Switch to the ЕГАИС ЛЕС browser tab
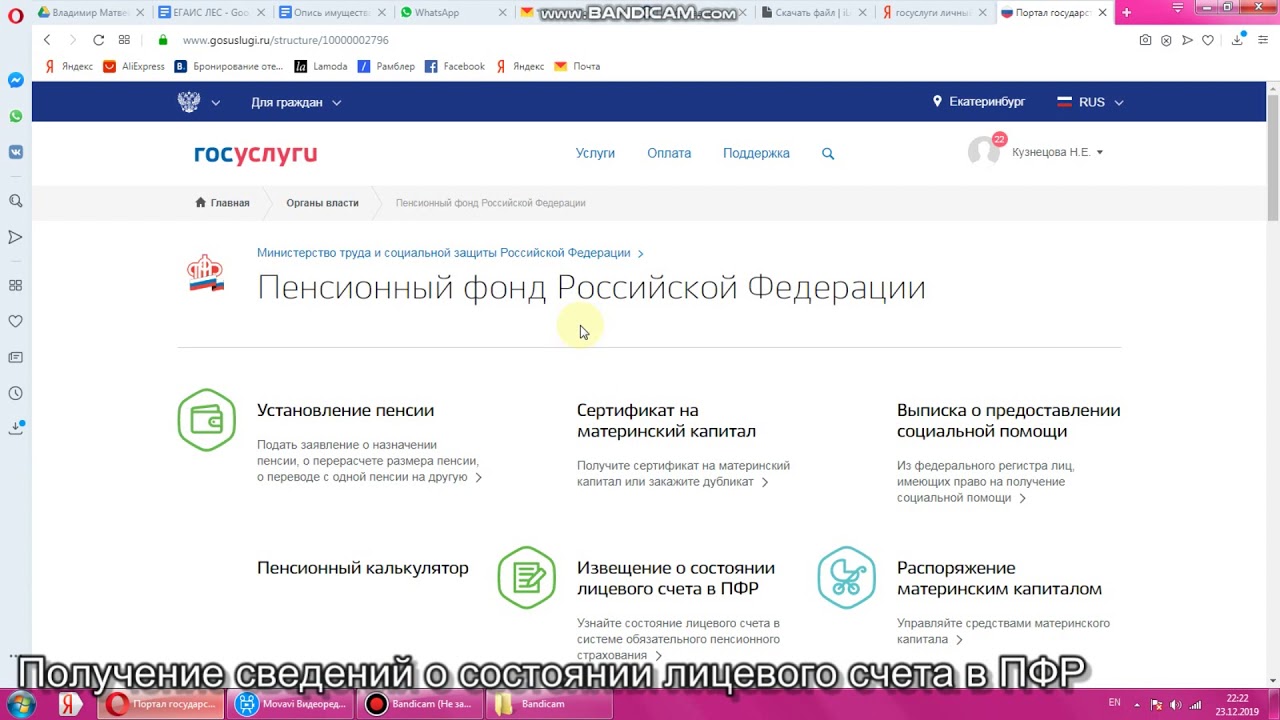The width and height of the screenshot is (1280, 720). 212,13
